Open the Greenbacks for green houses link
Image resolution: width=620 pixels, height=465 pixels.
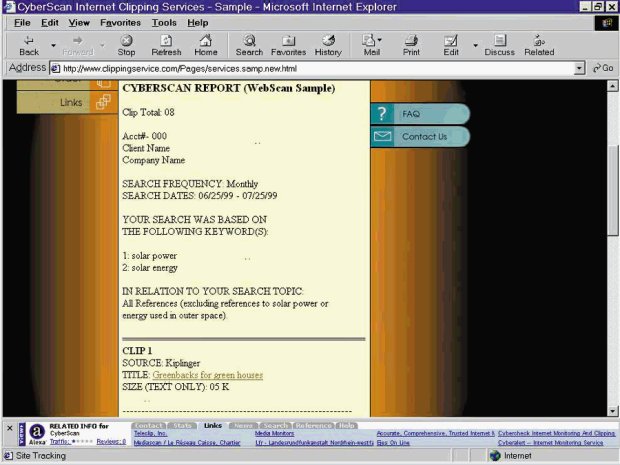tap(208, 375)
